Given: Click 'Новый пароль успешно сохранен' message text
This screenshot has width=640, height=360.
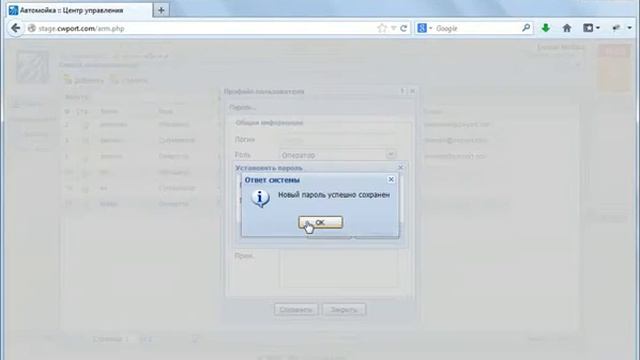Looking at the screenshot, I should pos(334,195).
